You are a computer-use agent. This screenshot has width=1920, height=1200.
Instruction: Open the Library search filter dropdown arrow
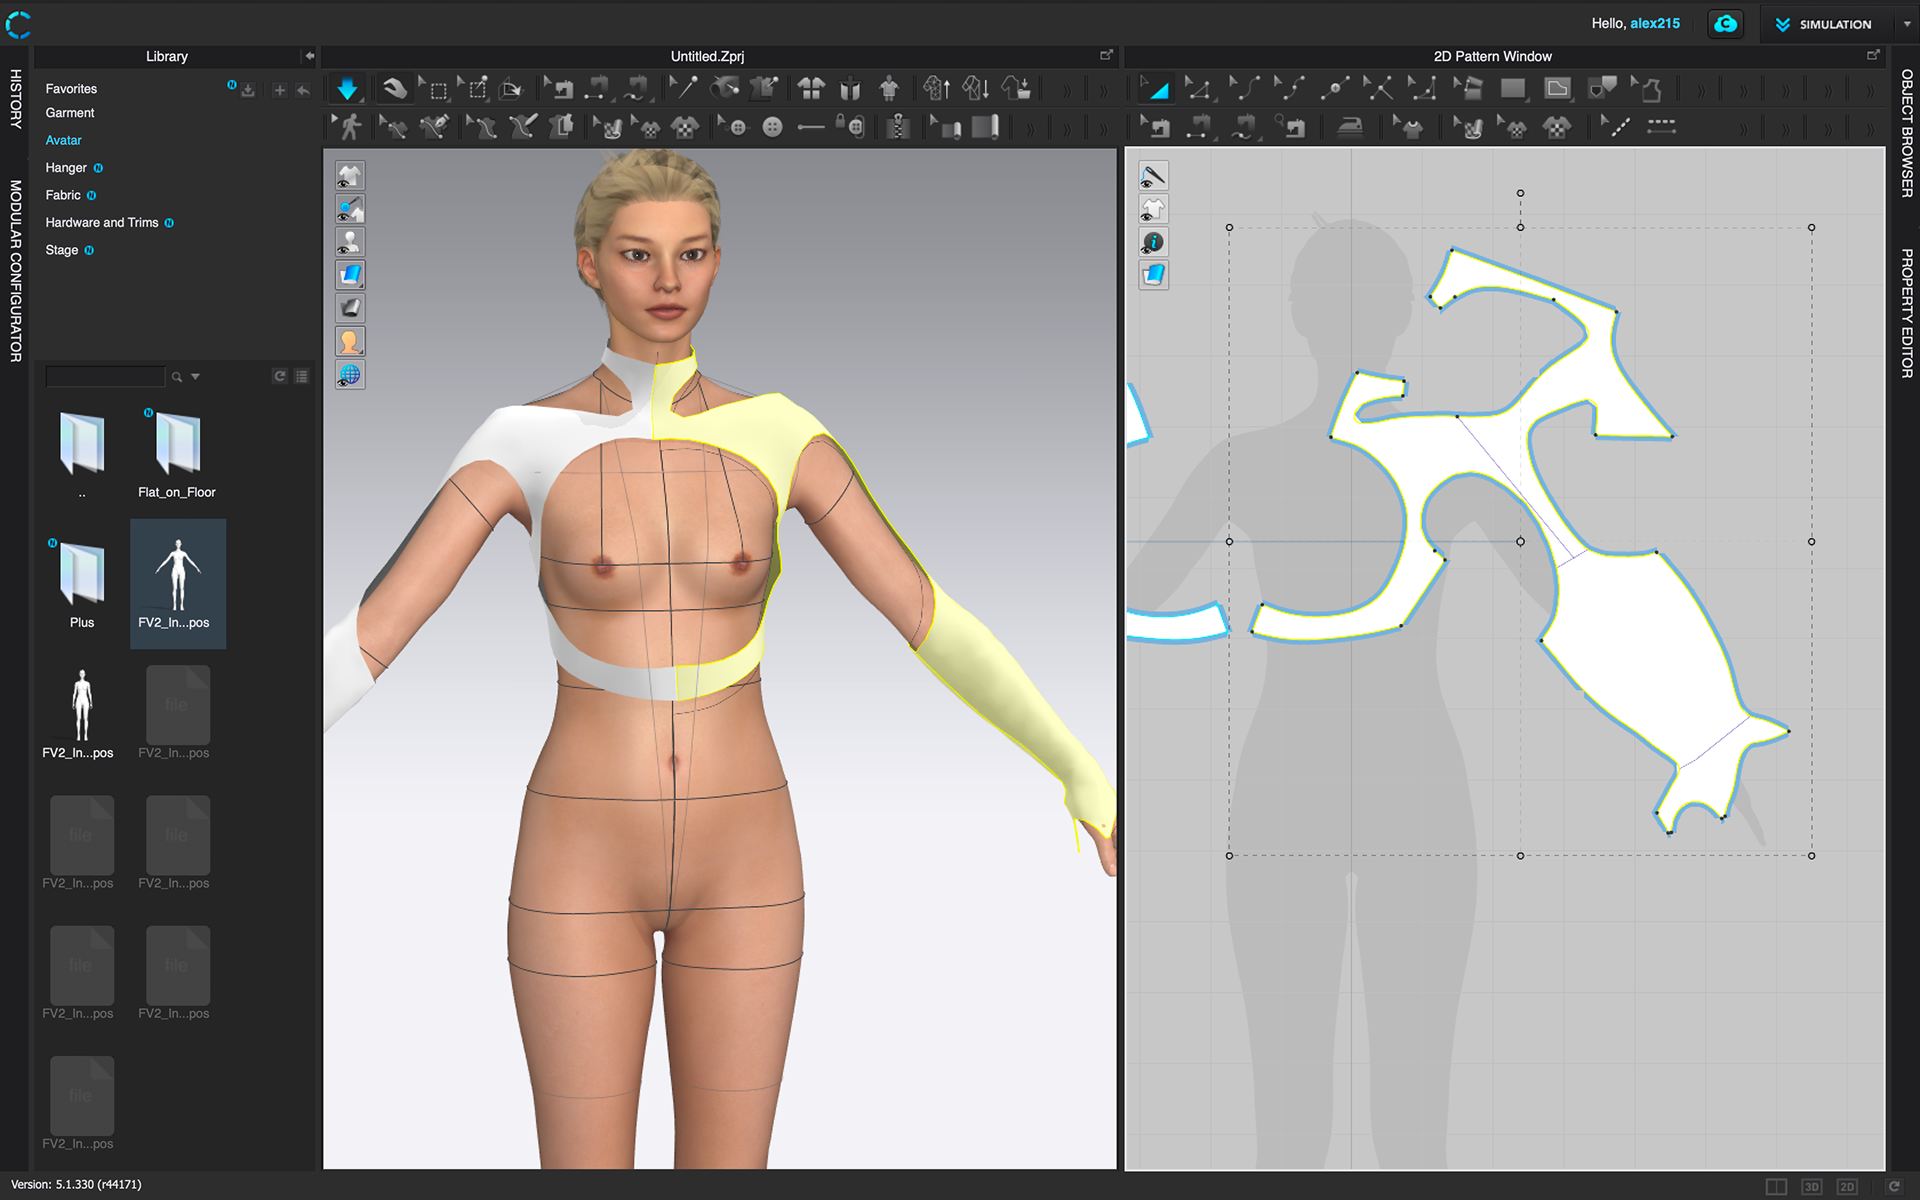tap(195, 377)
